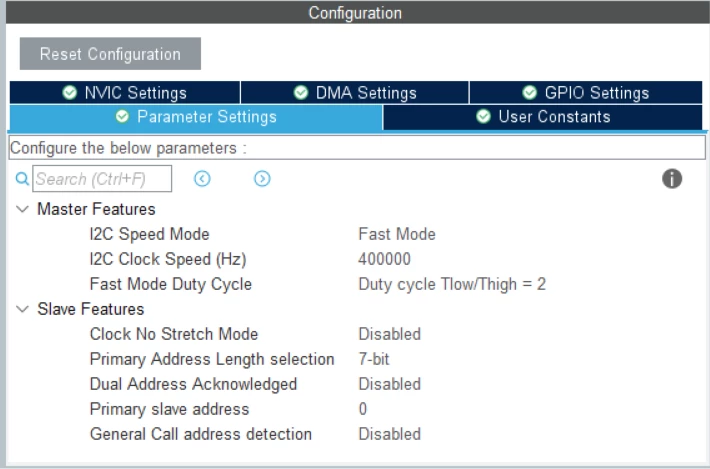The image size is (710, 469).
Task: Open the DMA Settings tab
Action: click(355, 93)
